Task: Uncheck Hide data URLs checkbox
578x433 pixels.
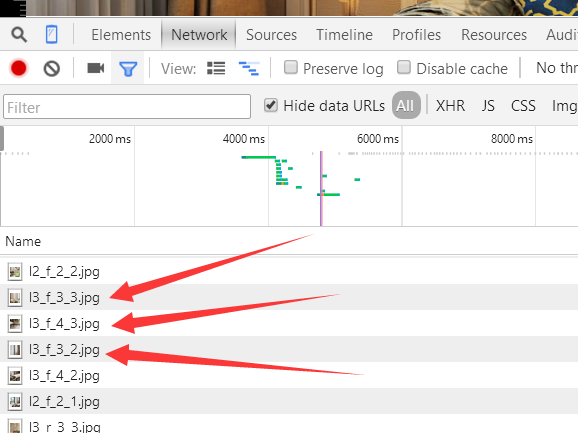Action: (271, 105)
